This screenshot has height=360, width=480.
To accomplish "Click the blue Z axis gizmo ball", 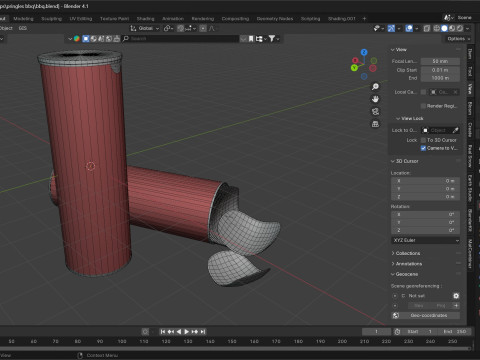I will 364,52.
